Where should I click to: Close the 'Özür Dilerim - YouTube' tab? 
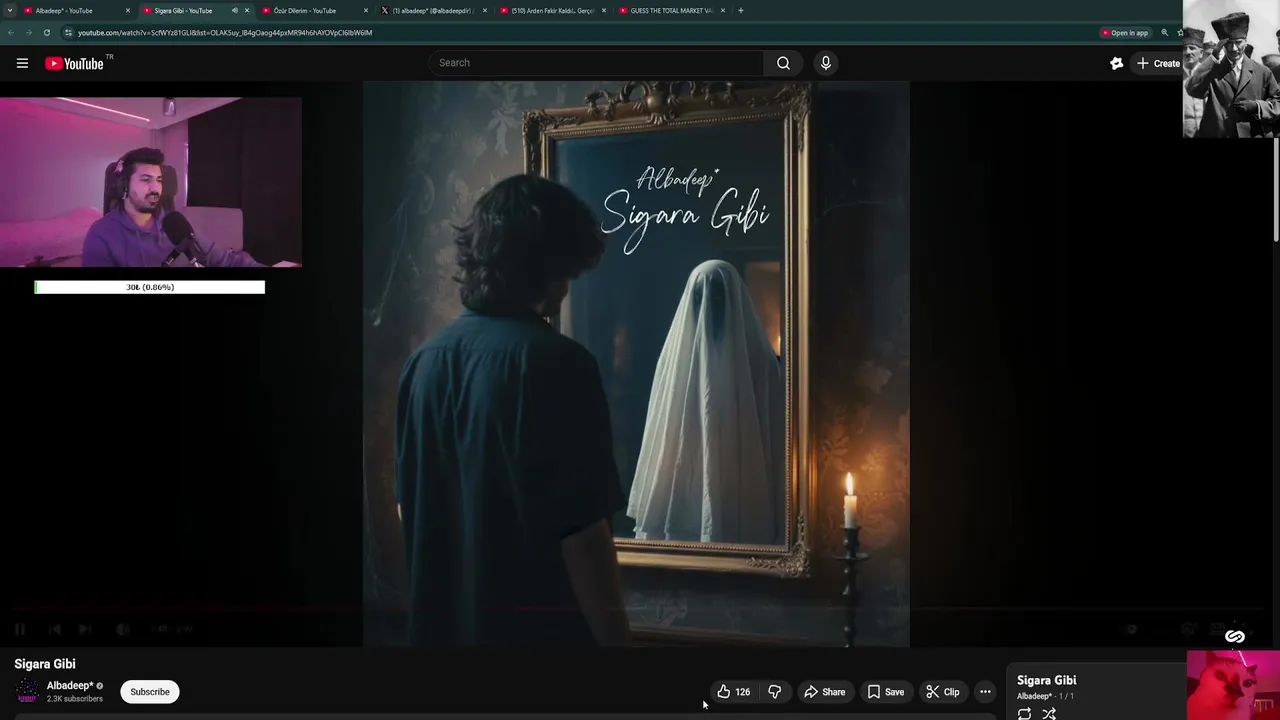(366, 10)
